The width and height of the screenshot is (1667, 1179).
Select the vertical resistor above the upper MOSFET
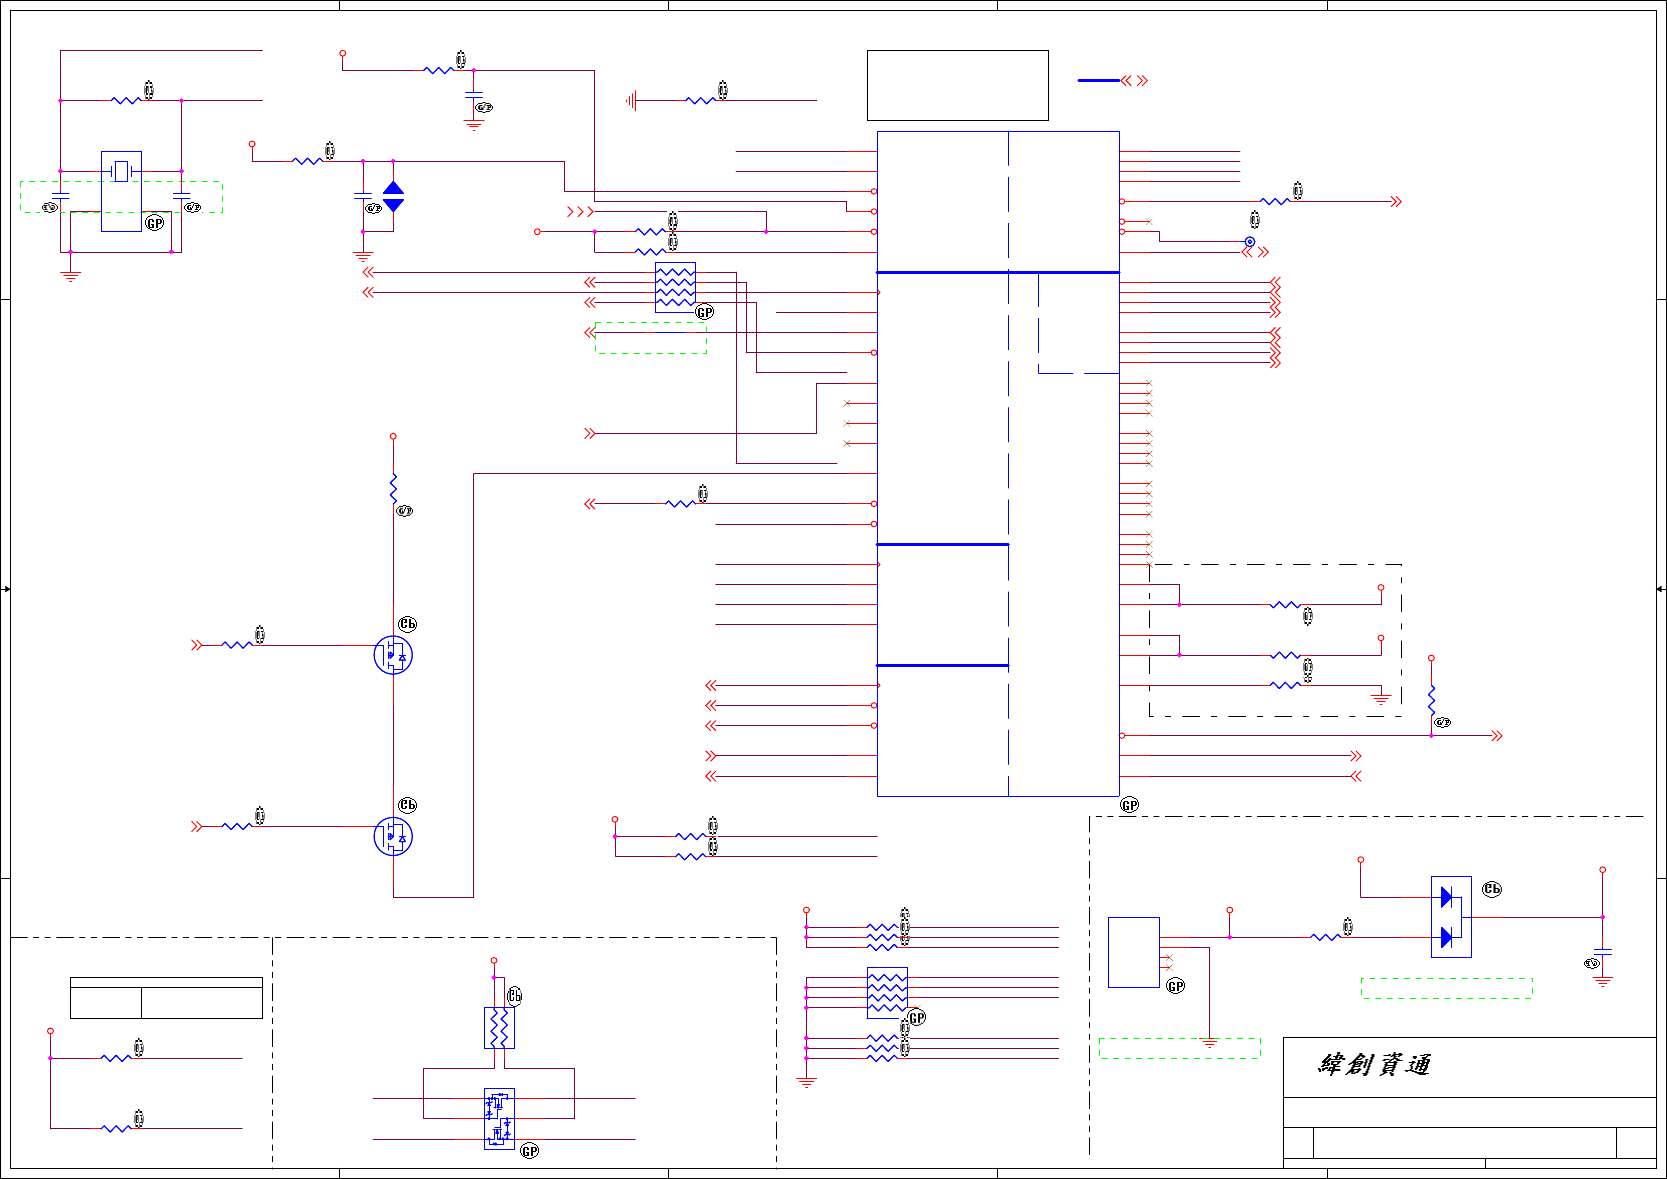point(393,488)
